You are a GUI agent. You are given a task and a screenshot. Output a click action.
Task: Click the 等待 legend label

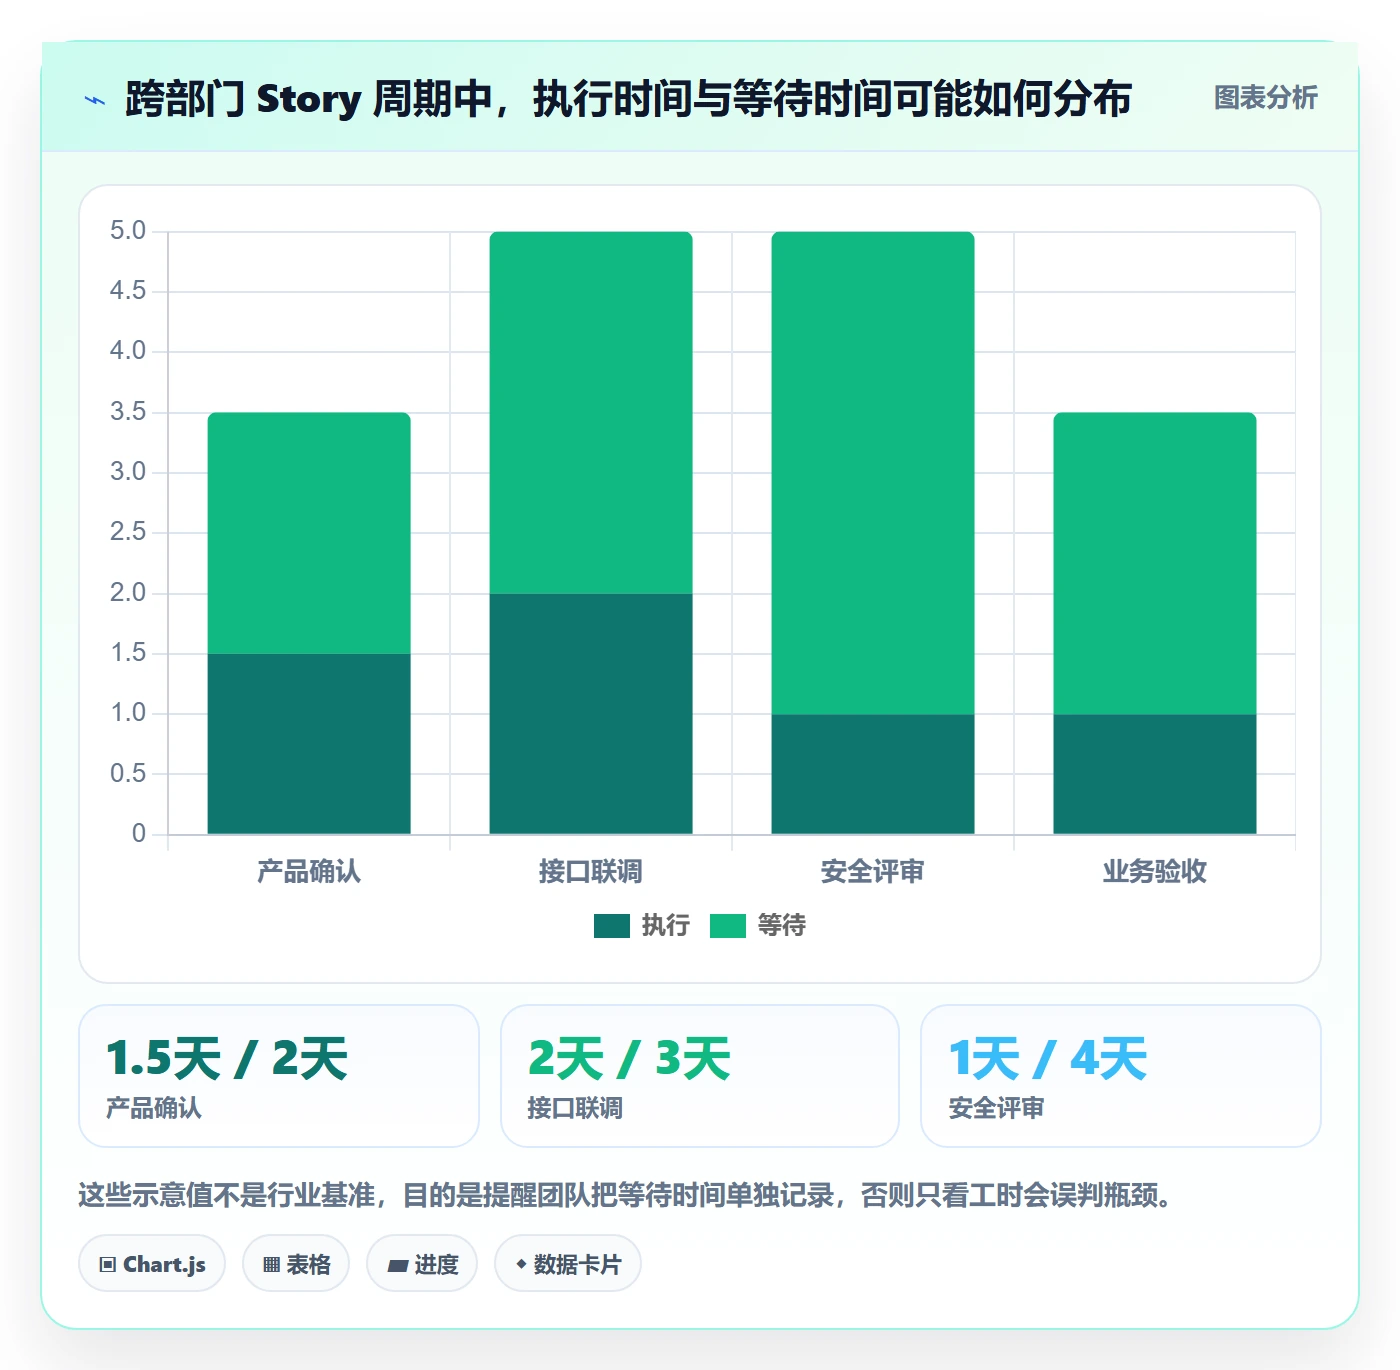pos(782,926)
